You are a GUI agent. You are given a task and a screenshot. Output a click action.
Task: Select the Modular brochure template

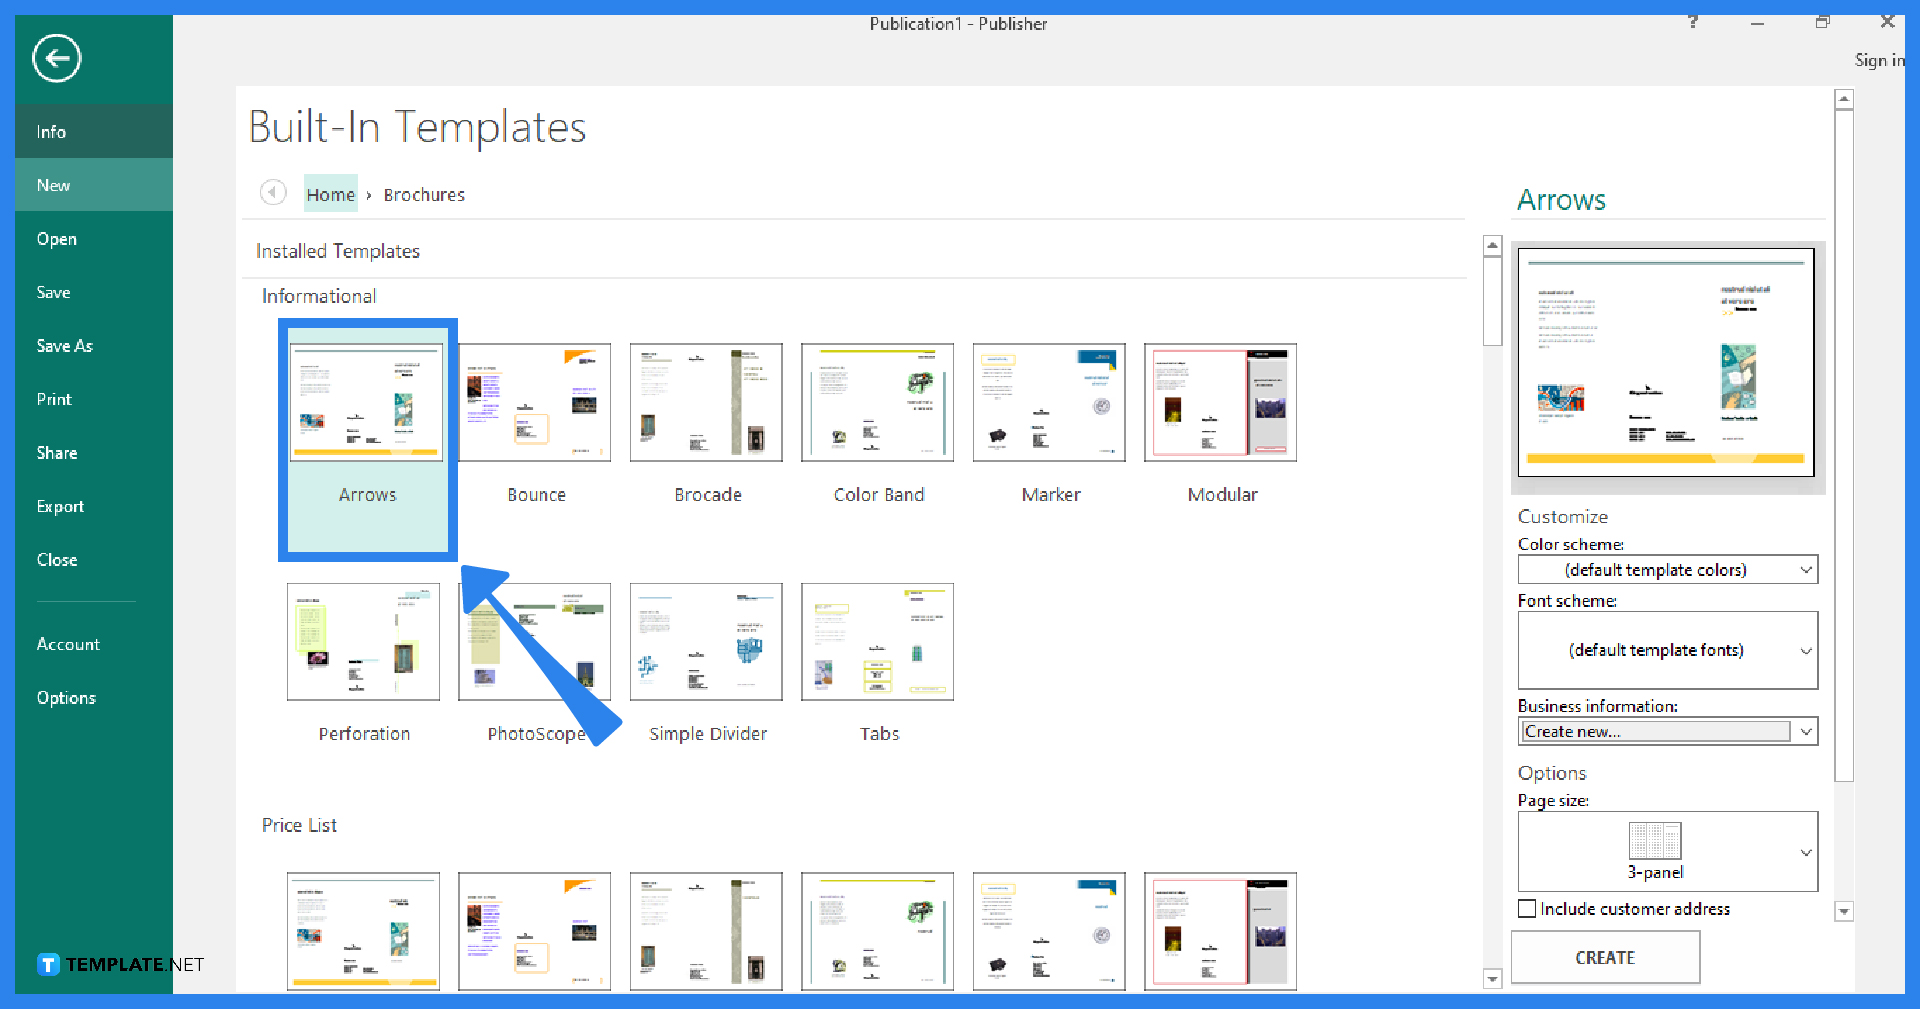[x=1219, y=402]
